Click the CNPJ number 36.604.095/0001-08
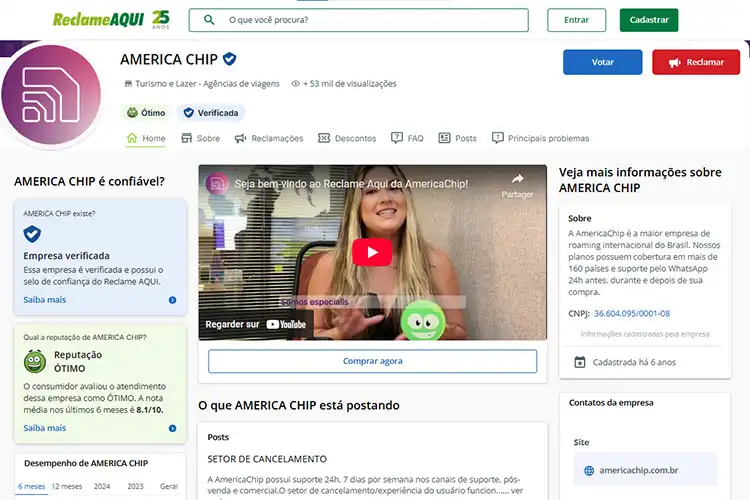 631,314
